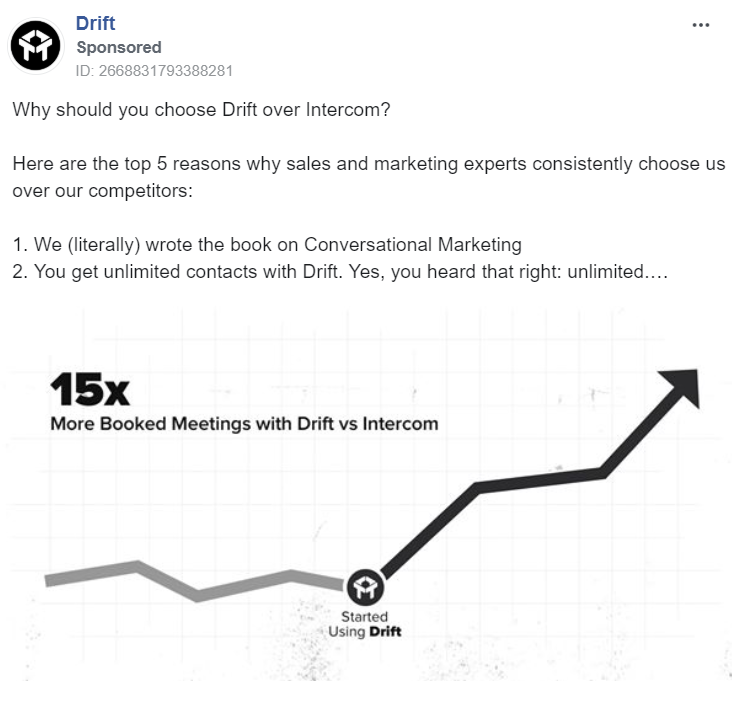Click the 'over our competitors:' line
The image size is (732, 705).
click(102, 191)
